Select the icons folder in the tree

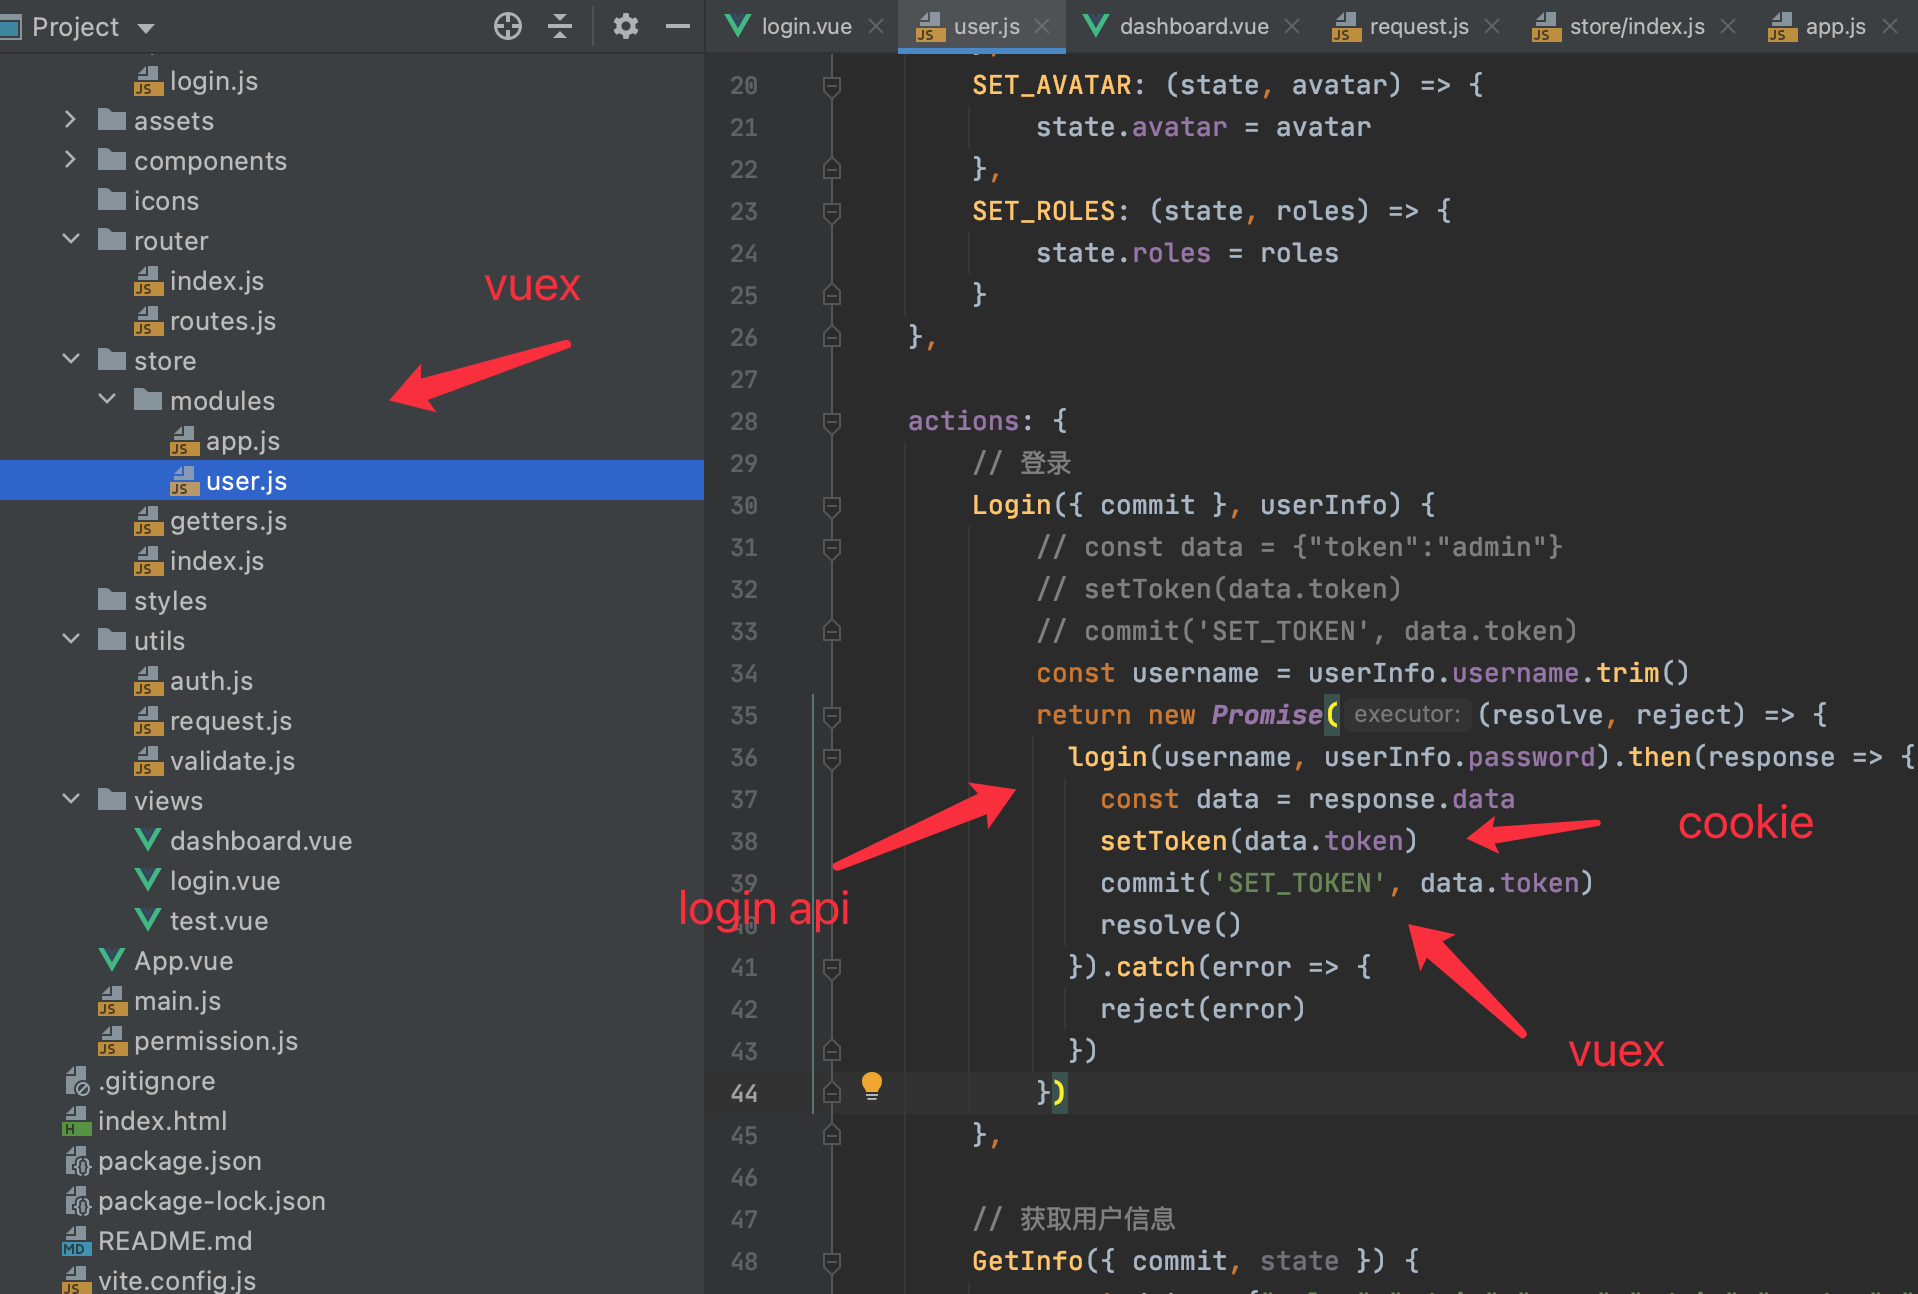[148, 201]
